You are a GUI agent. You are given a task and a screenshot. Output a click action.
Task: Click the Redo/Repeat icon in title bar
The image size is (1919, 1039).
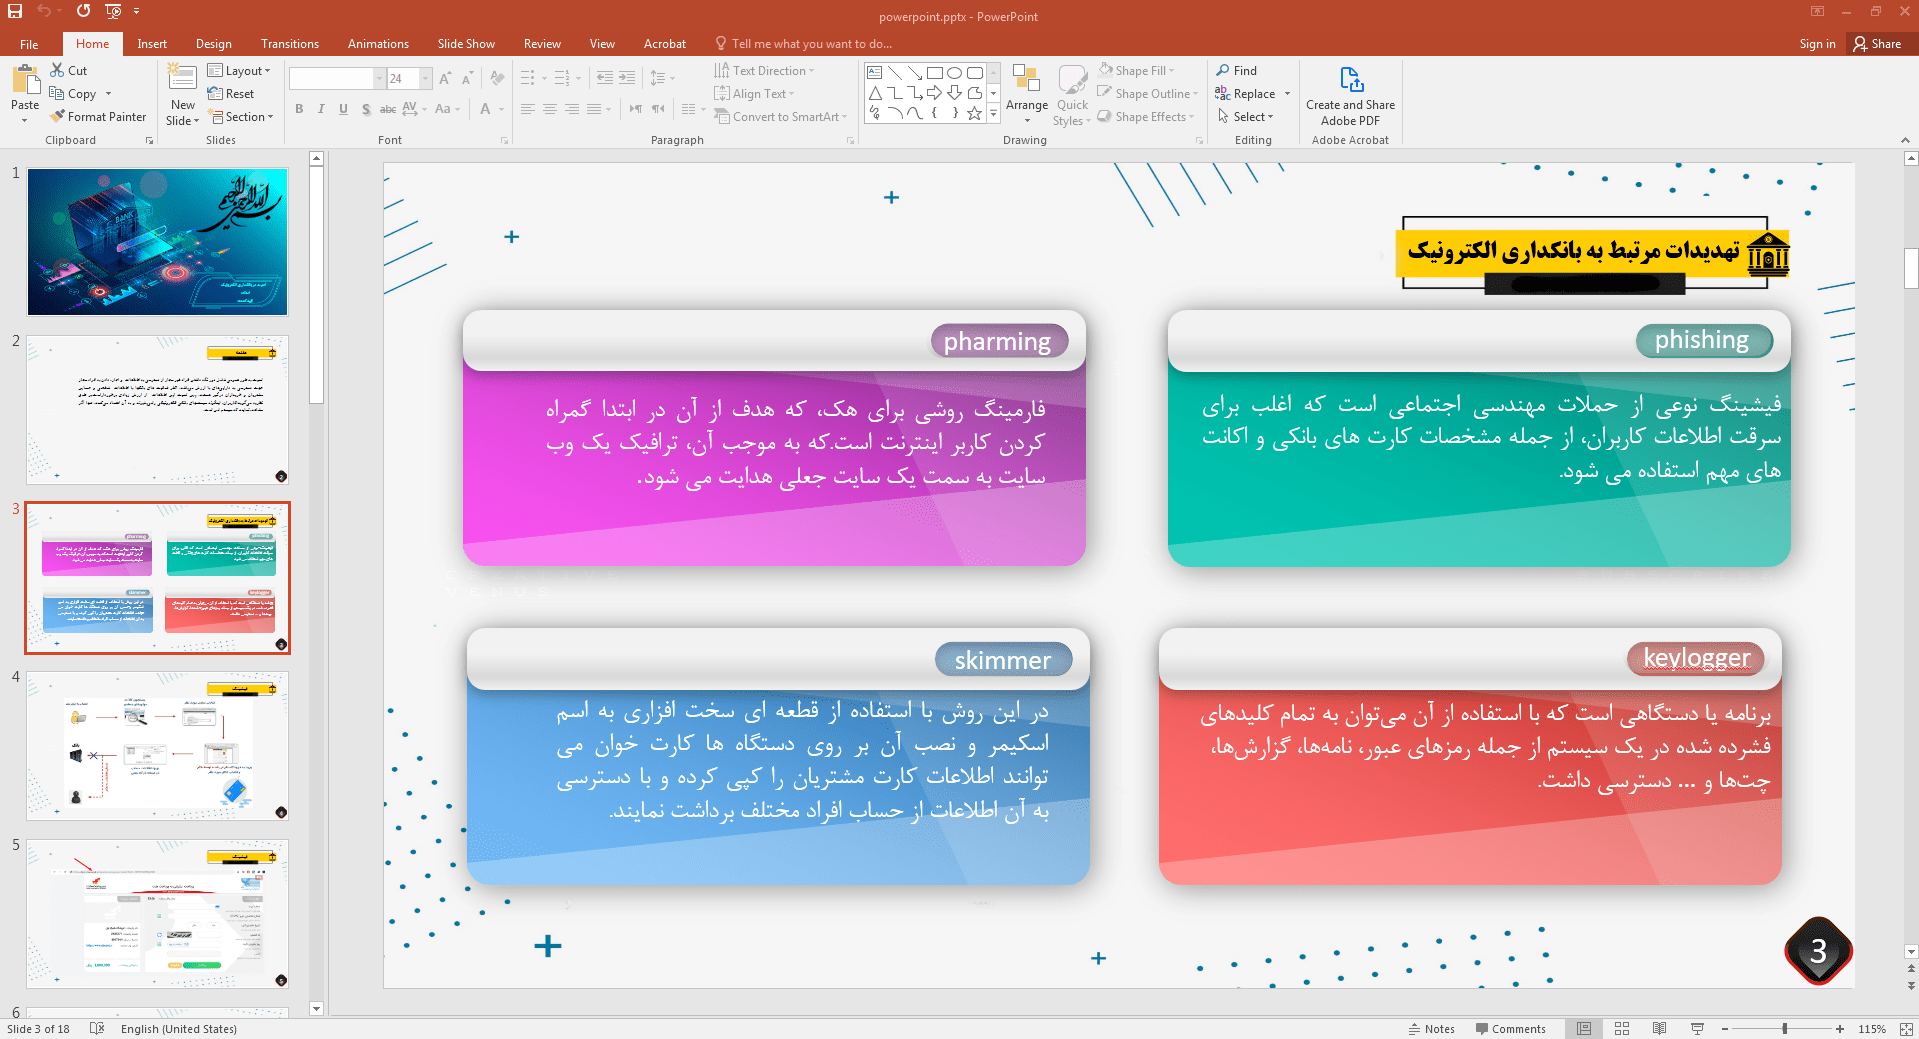pos(83,11)
